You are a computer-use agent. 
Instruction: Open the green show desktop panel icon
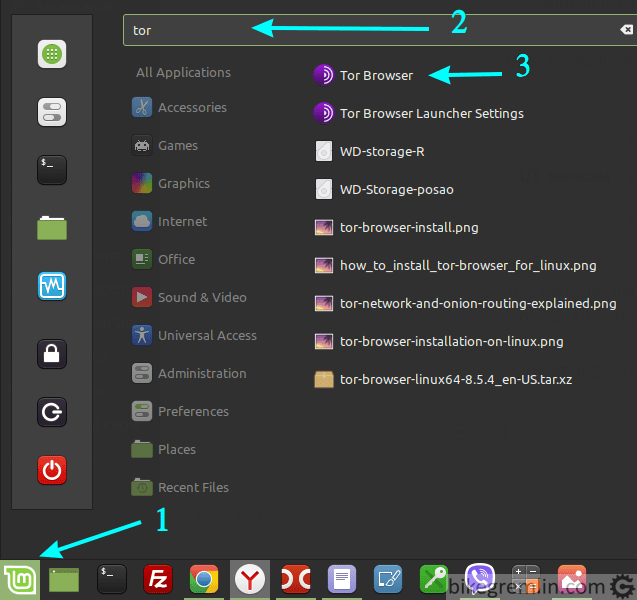(x=64, y=580)
